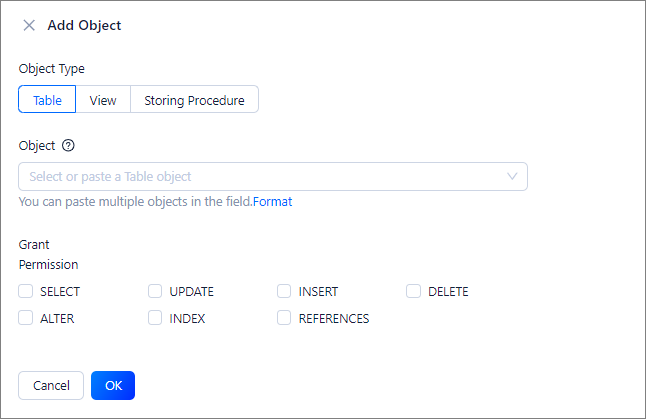Viewport: 646px width, 419px height.
Task: Close the Add Object dialog with X icon
Action: [29, 25]
